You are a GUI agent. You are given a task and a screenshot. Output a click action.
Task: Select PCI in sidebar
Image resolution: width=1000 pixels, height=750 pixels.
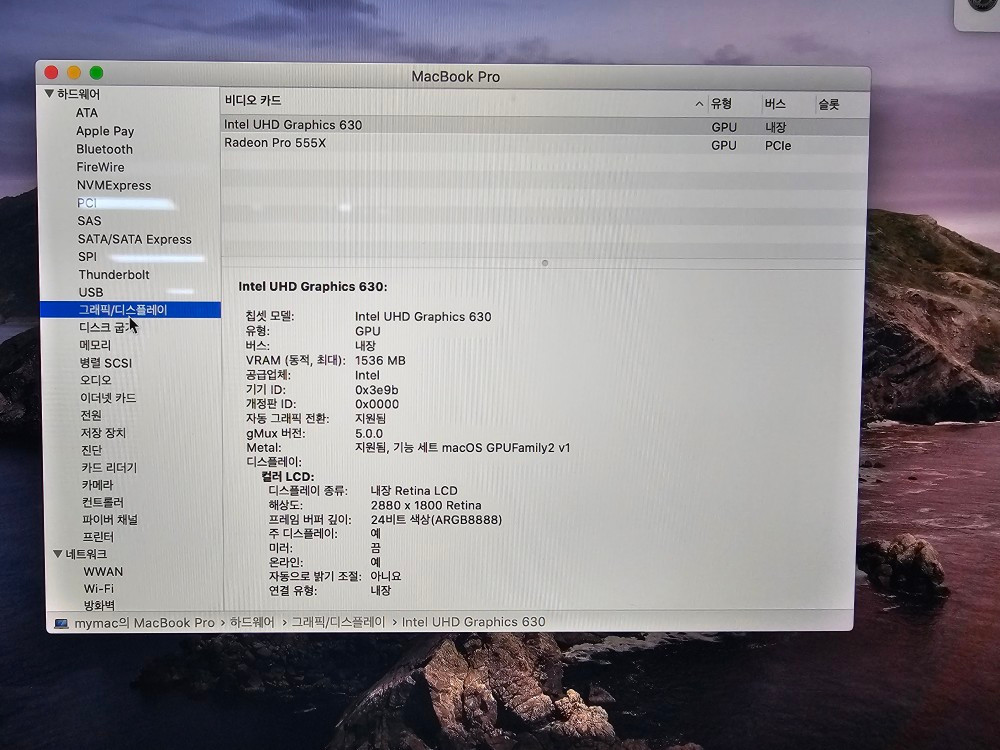click(87, 203)
